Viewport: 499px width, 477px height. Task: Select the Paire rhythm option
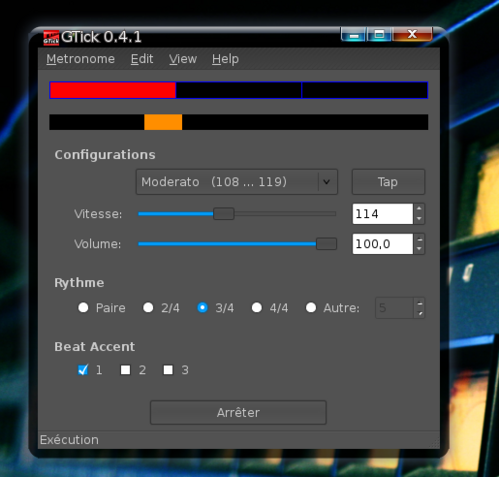click(83, 308)
